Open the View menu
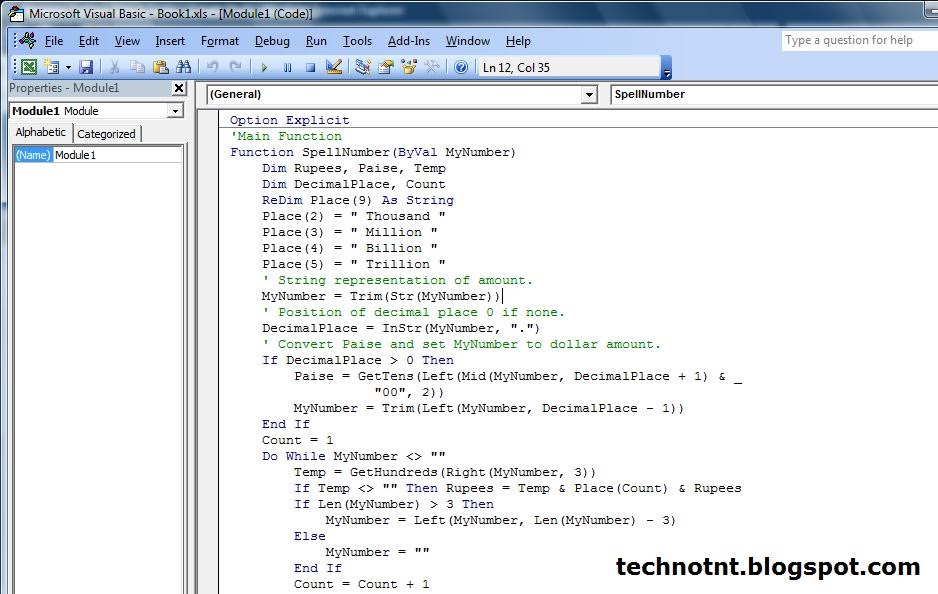This screenshot has width=938, height=594. 127,41
